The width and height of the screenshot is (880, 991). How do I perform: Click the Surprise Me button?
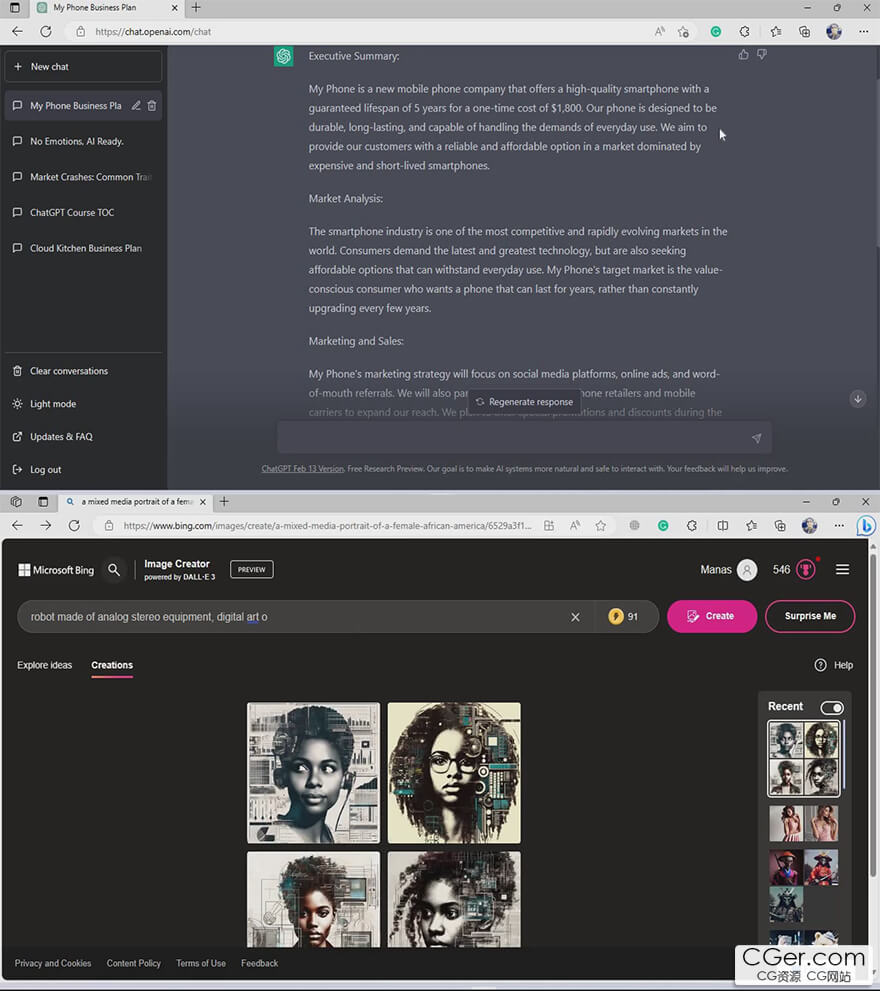coord(810,616)
